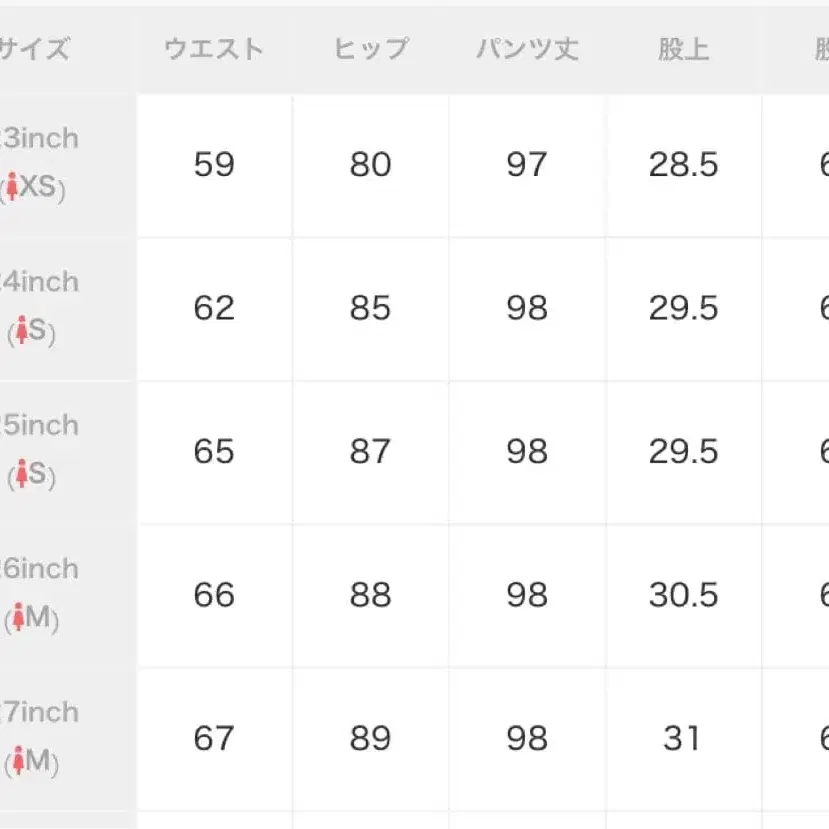Select the ウエスト column header
Viewport: 829px width, 829px height.
[214, 49]
